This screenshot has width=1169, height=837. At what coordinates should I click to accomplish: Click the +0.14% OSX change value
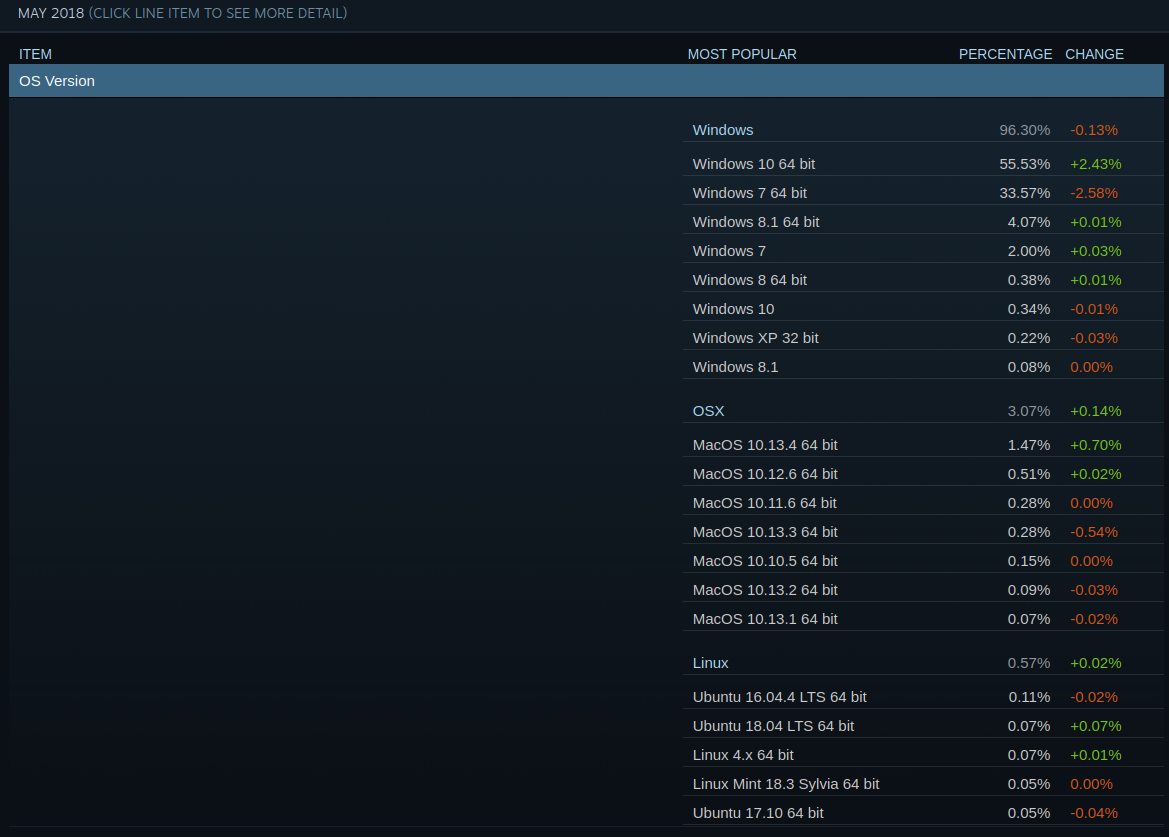click(x=1095, y=411)
